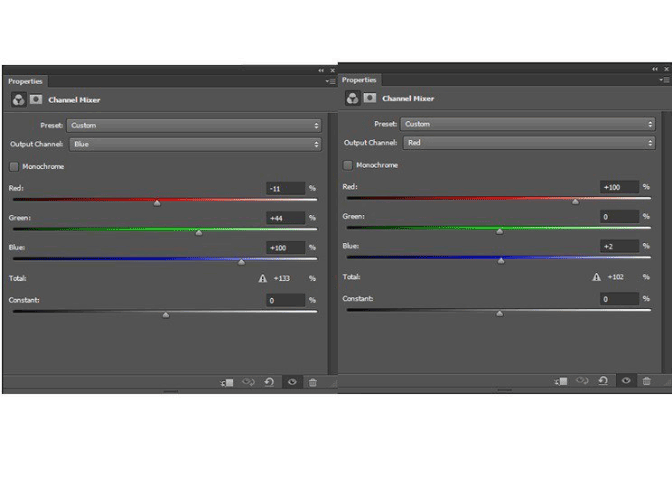Click Green slider handle in right panel

point(500,231)
